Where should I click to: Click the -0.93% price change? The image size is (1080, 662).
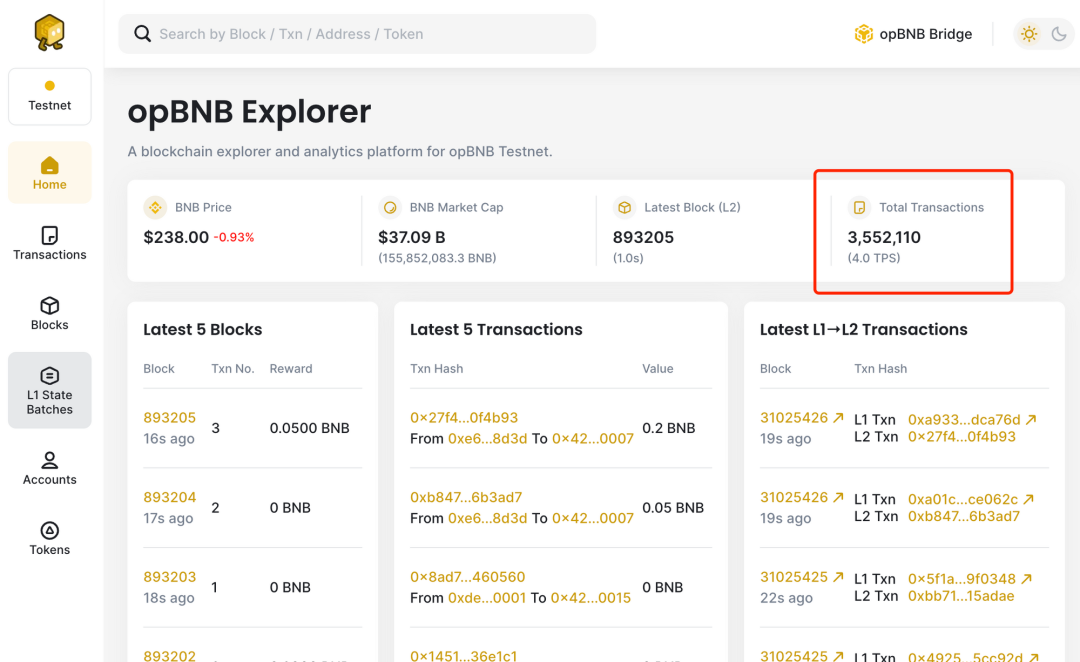pyautogui.click(x=233, y=238)
